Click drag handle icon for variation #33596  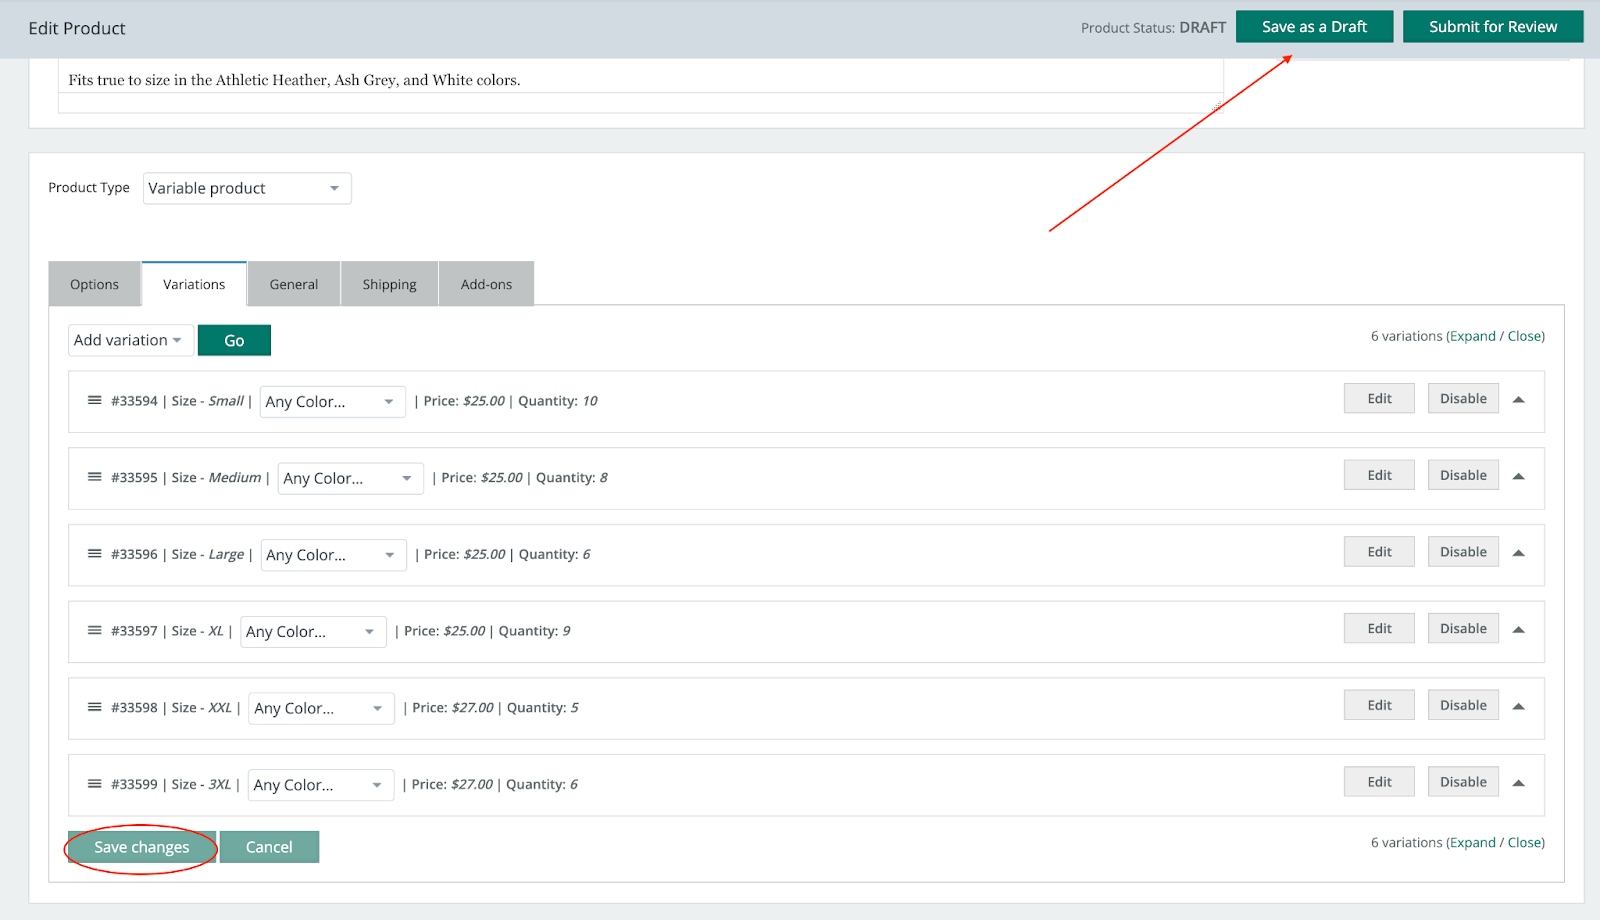[x=94, y=554]
